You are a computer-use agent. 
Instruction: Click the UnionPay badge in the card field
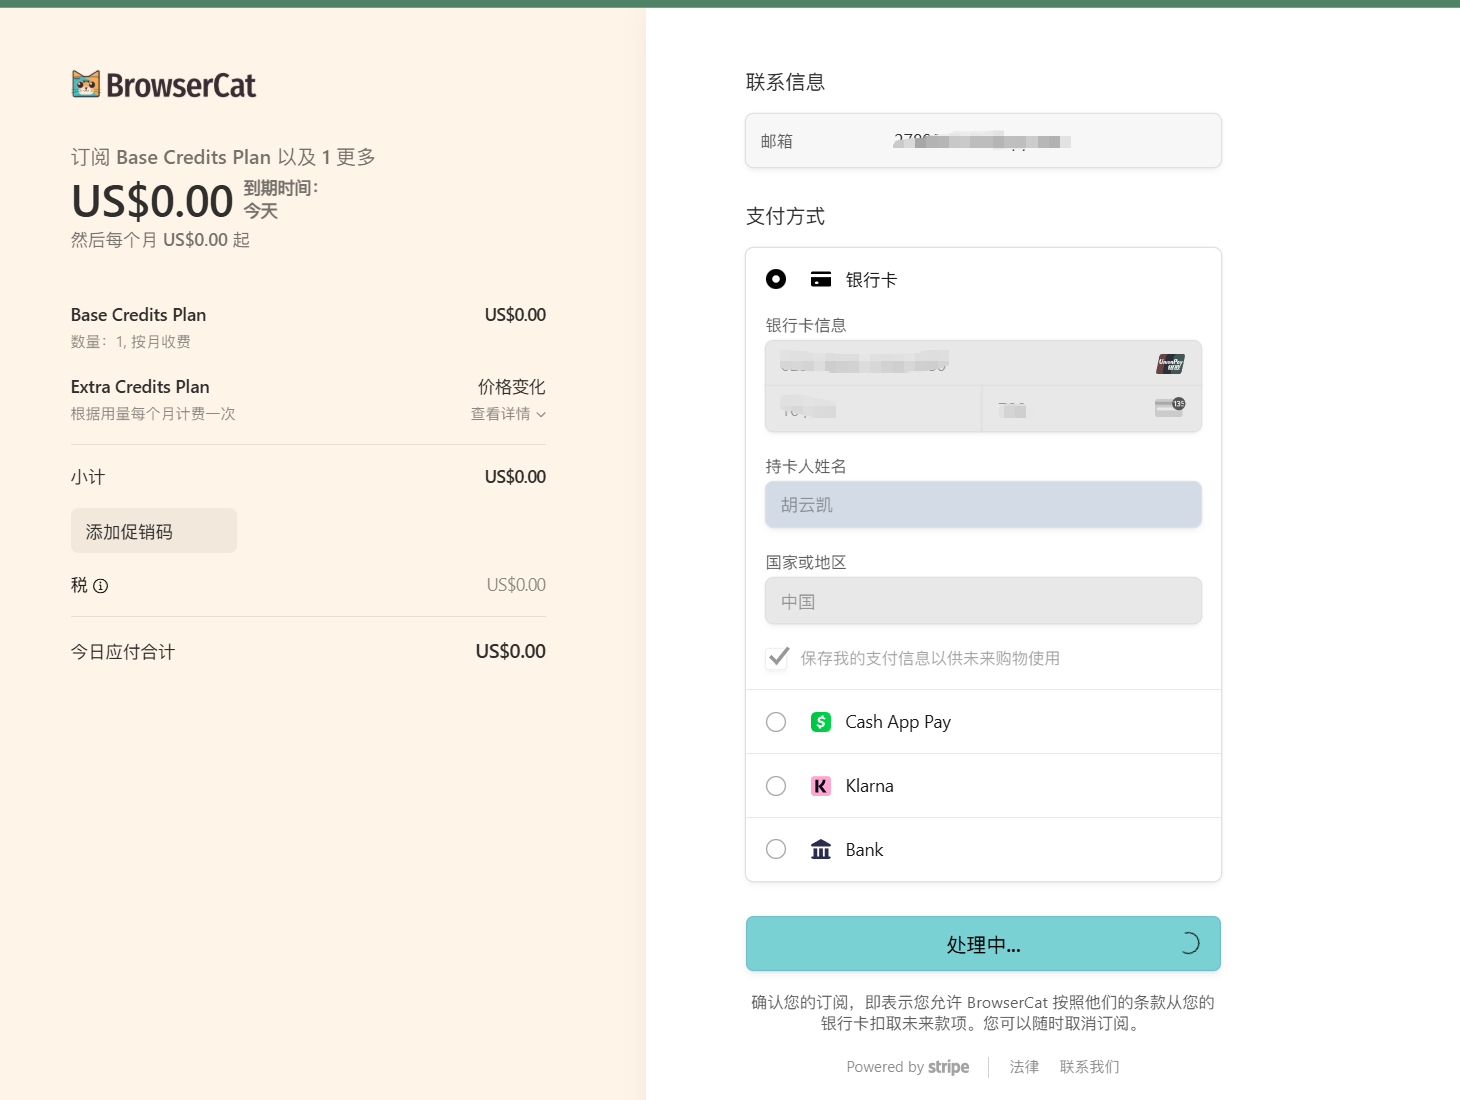[1171, 362]
